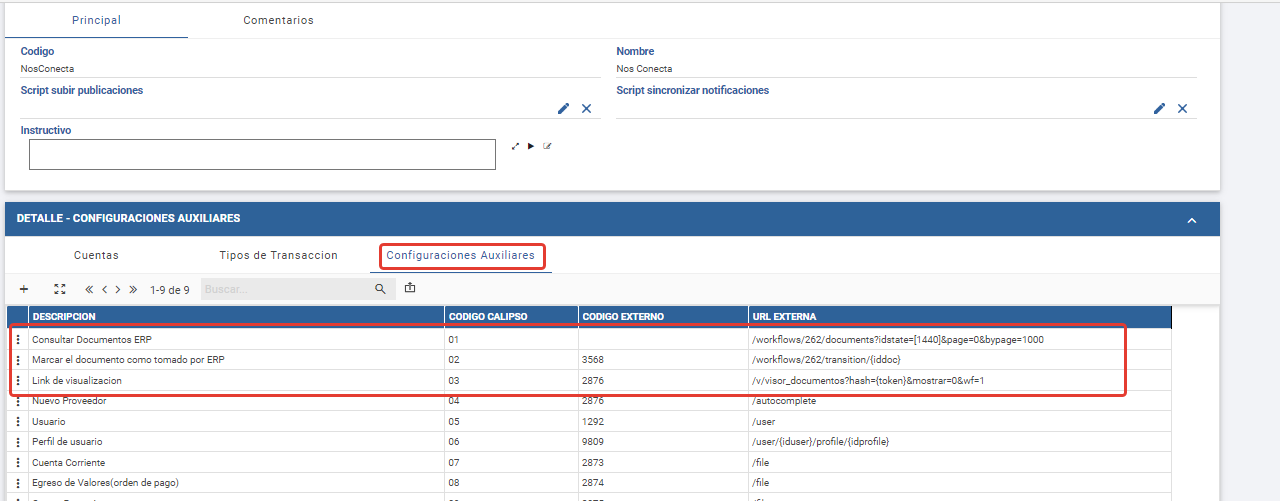Click external code 1292
Viewport: 1280px width, 501px height.
click(593, 422)
